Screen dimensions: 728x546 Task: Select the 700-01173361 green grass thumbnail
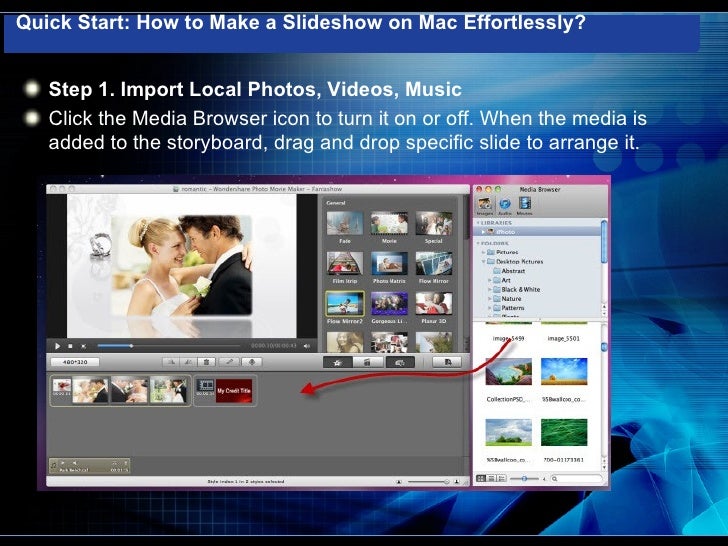point(564,432)
